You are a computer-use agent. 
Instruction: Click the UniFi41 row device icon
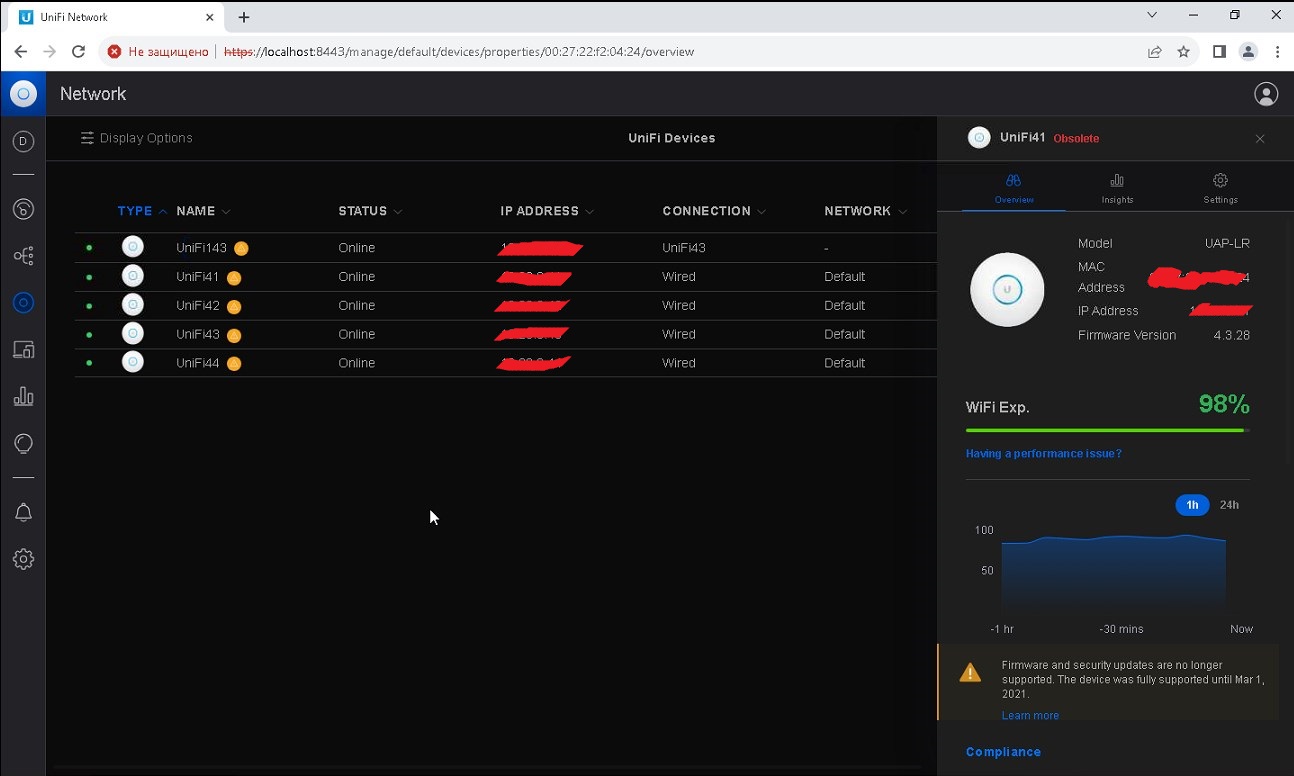(x=132, y=276)
